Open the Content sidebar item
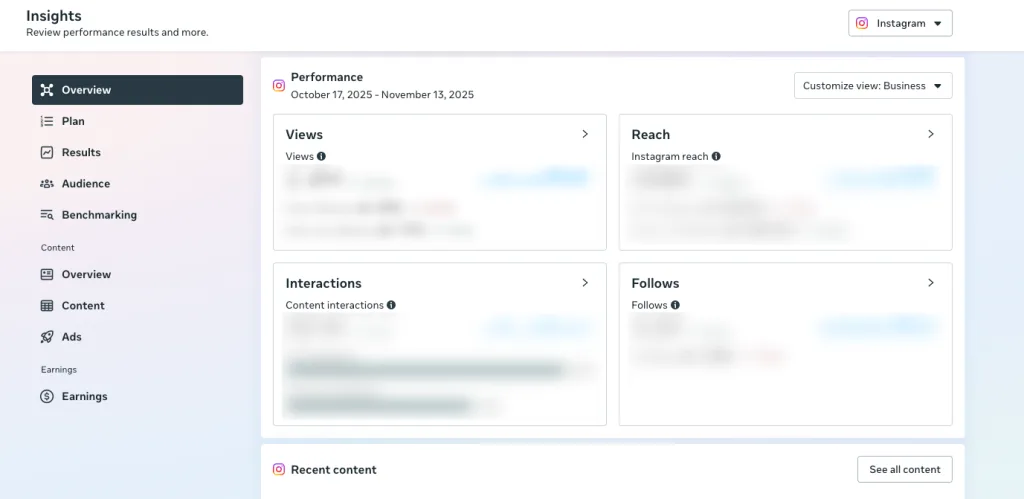The image size is (1024, 499). coord(83,306)
